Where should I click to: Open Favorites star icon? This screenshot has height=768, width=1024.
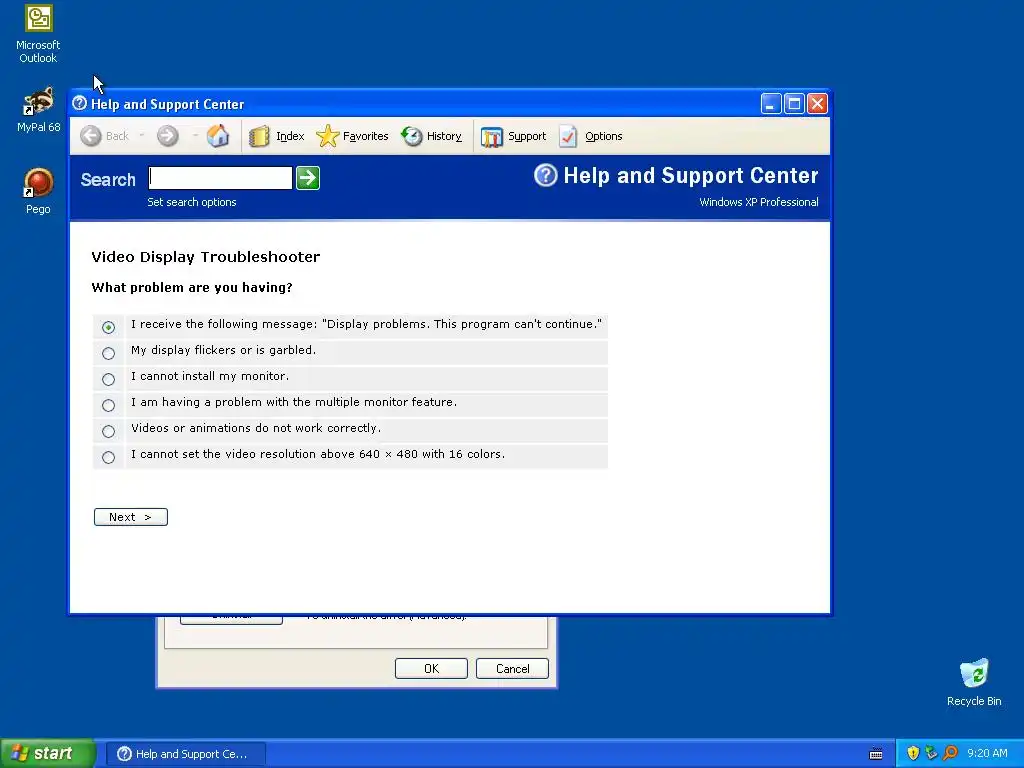point(327,136)
